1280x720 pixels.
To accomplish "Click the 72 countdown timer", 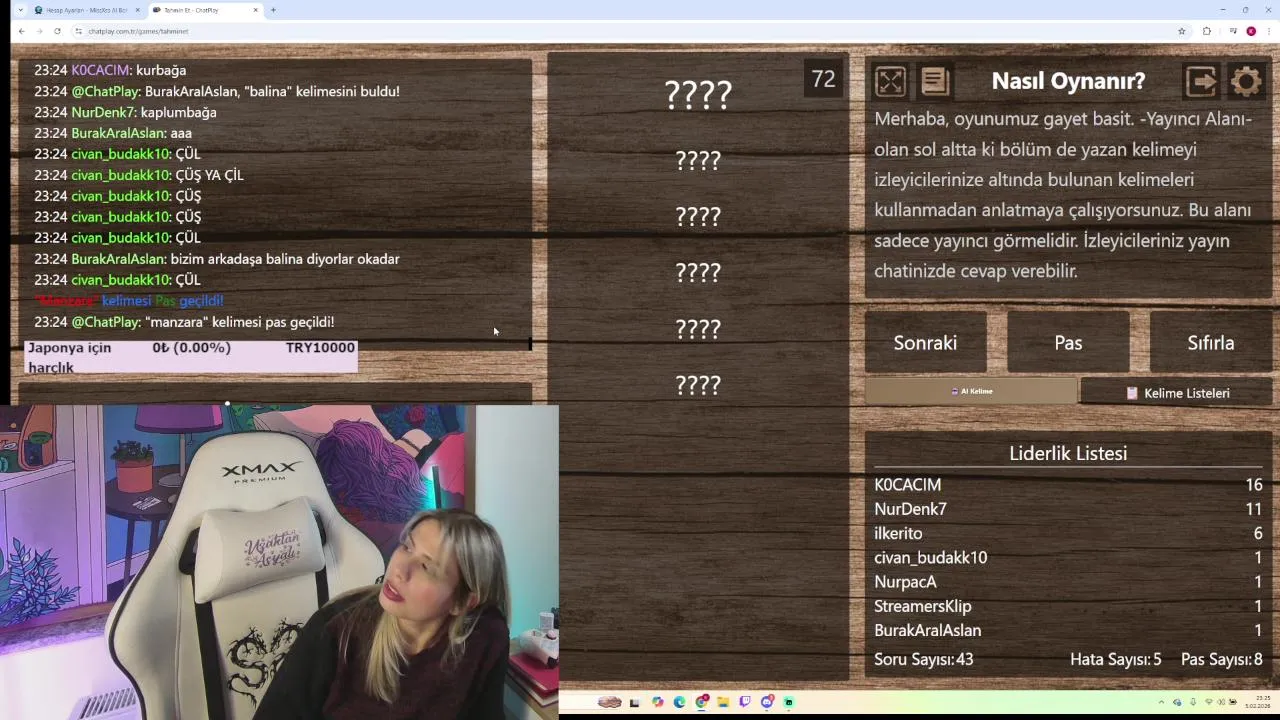I will [823, 79].
